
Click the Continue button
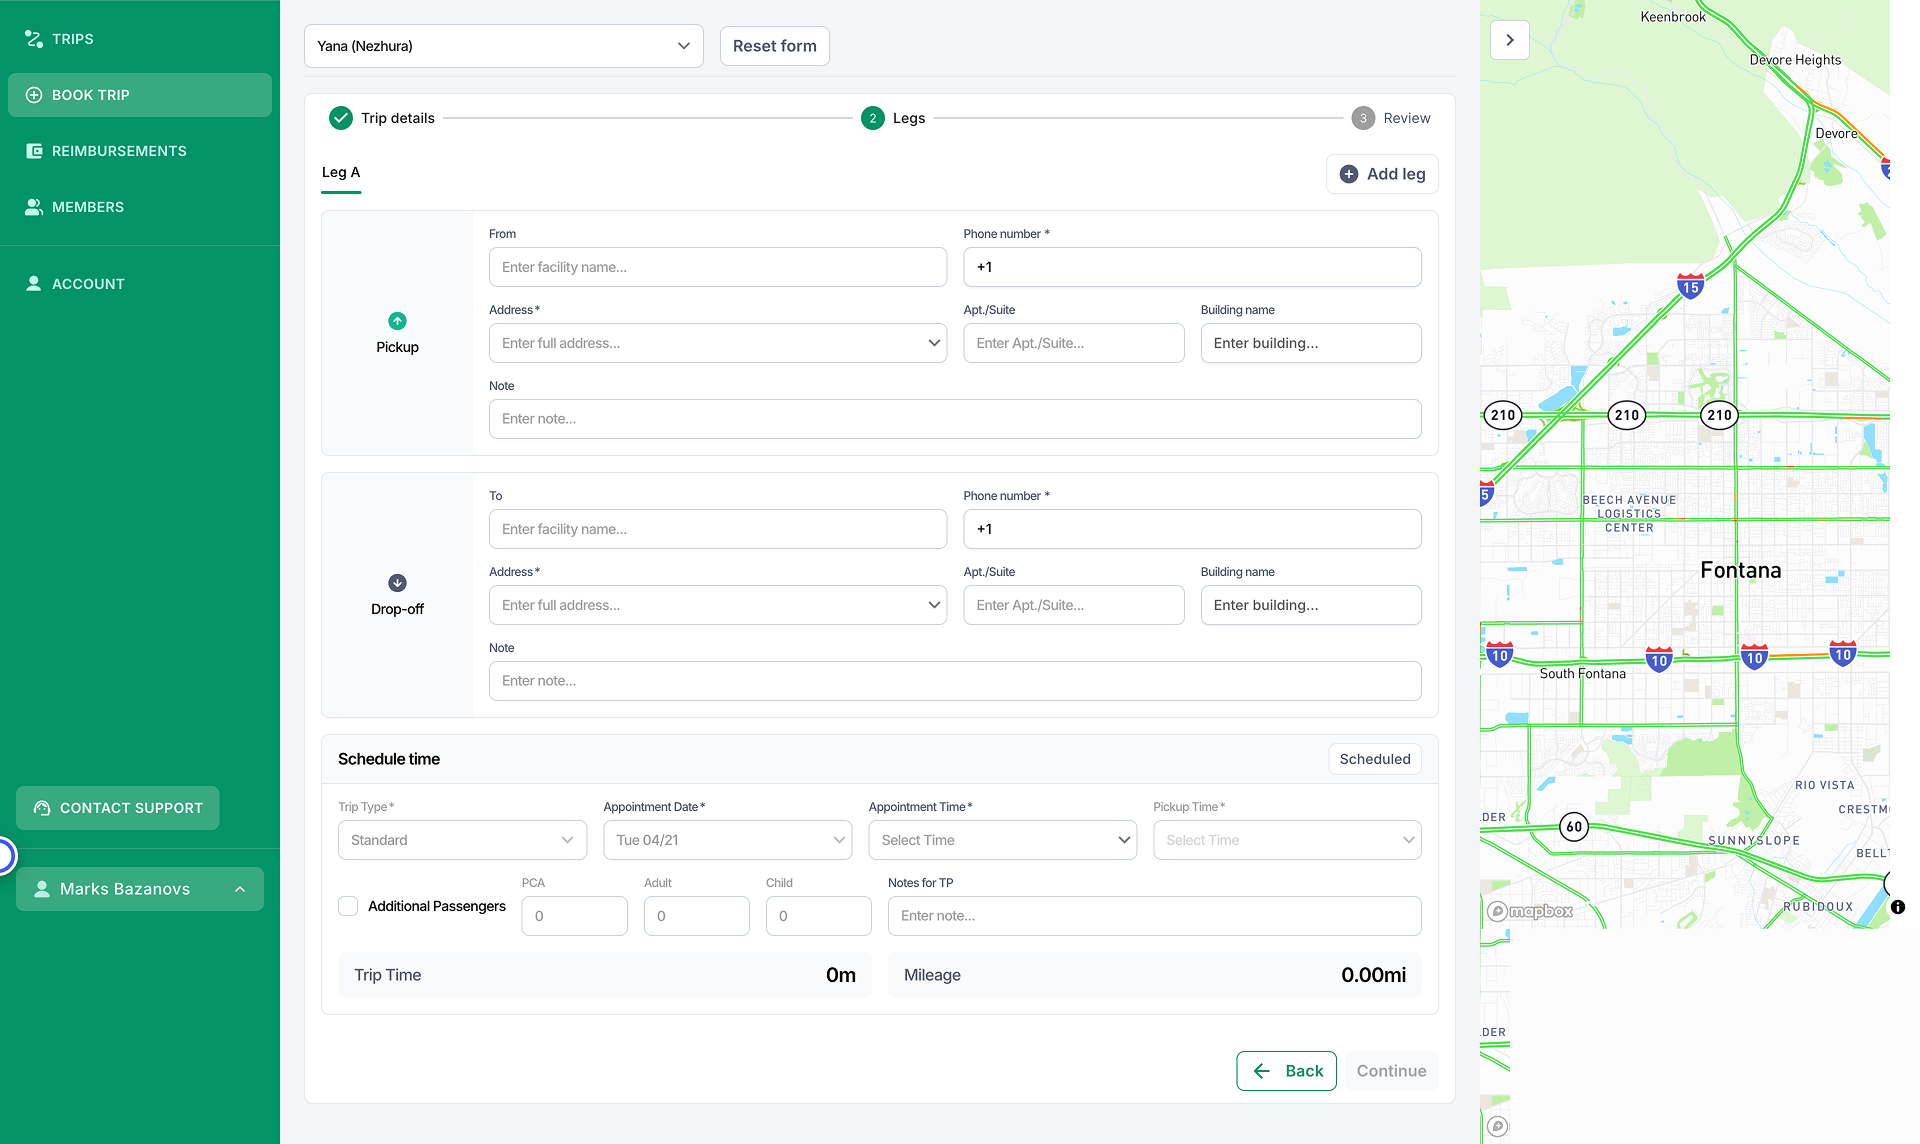tap(1392, 1071)
